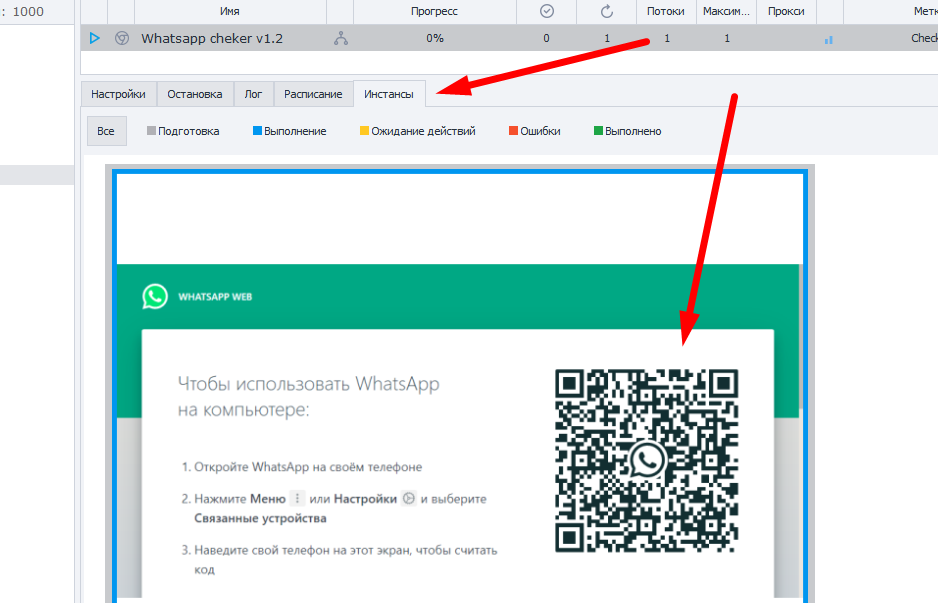This screenshot has height=603, width=938.
Task: Click the bold Связанные устройства text
Action: (260, 518)
